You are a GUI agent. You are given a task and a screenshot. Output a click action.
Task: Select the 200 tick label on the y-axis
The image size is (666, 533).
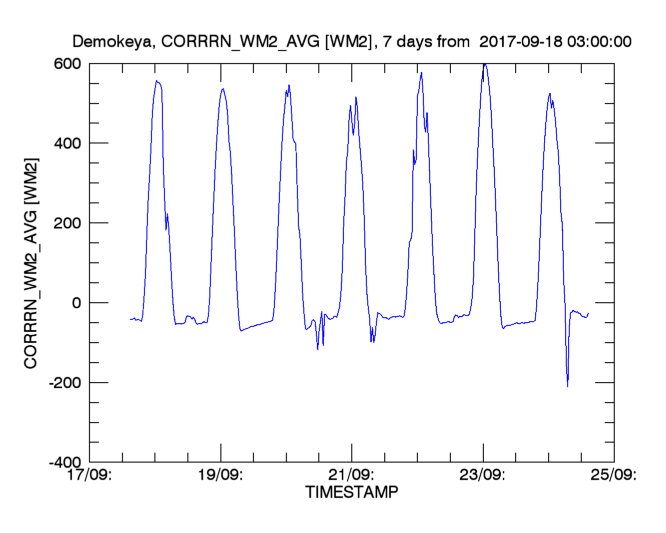tap(67, 223)
